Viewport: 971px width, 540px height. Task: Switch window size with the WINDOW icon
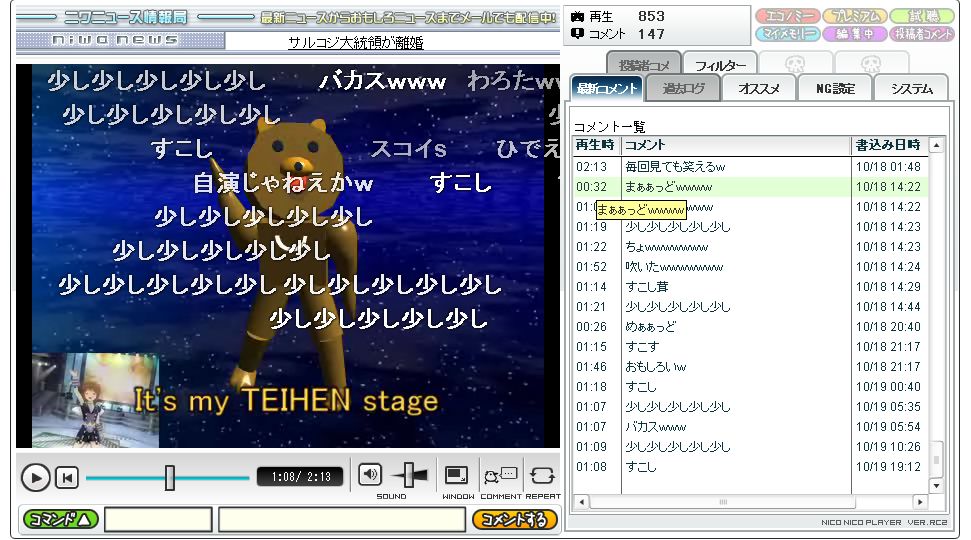pyautogui.click(x=457, y=475)
